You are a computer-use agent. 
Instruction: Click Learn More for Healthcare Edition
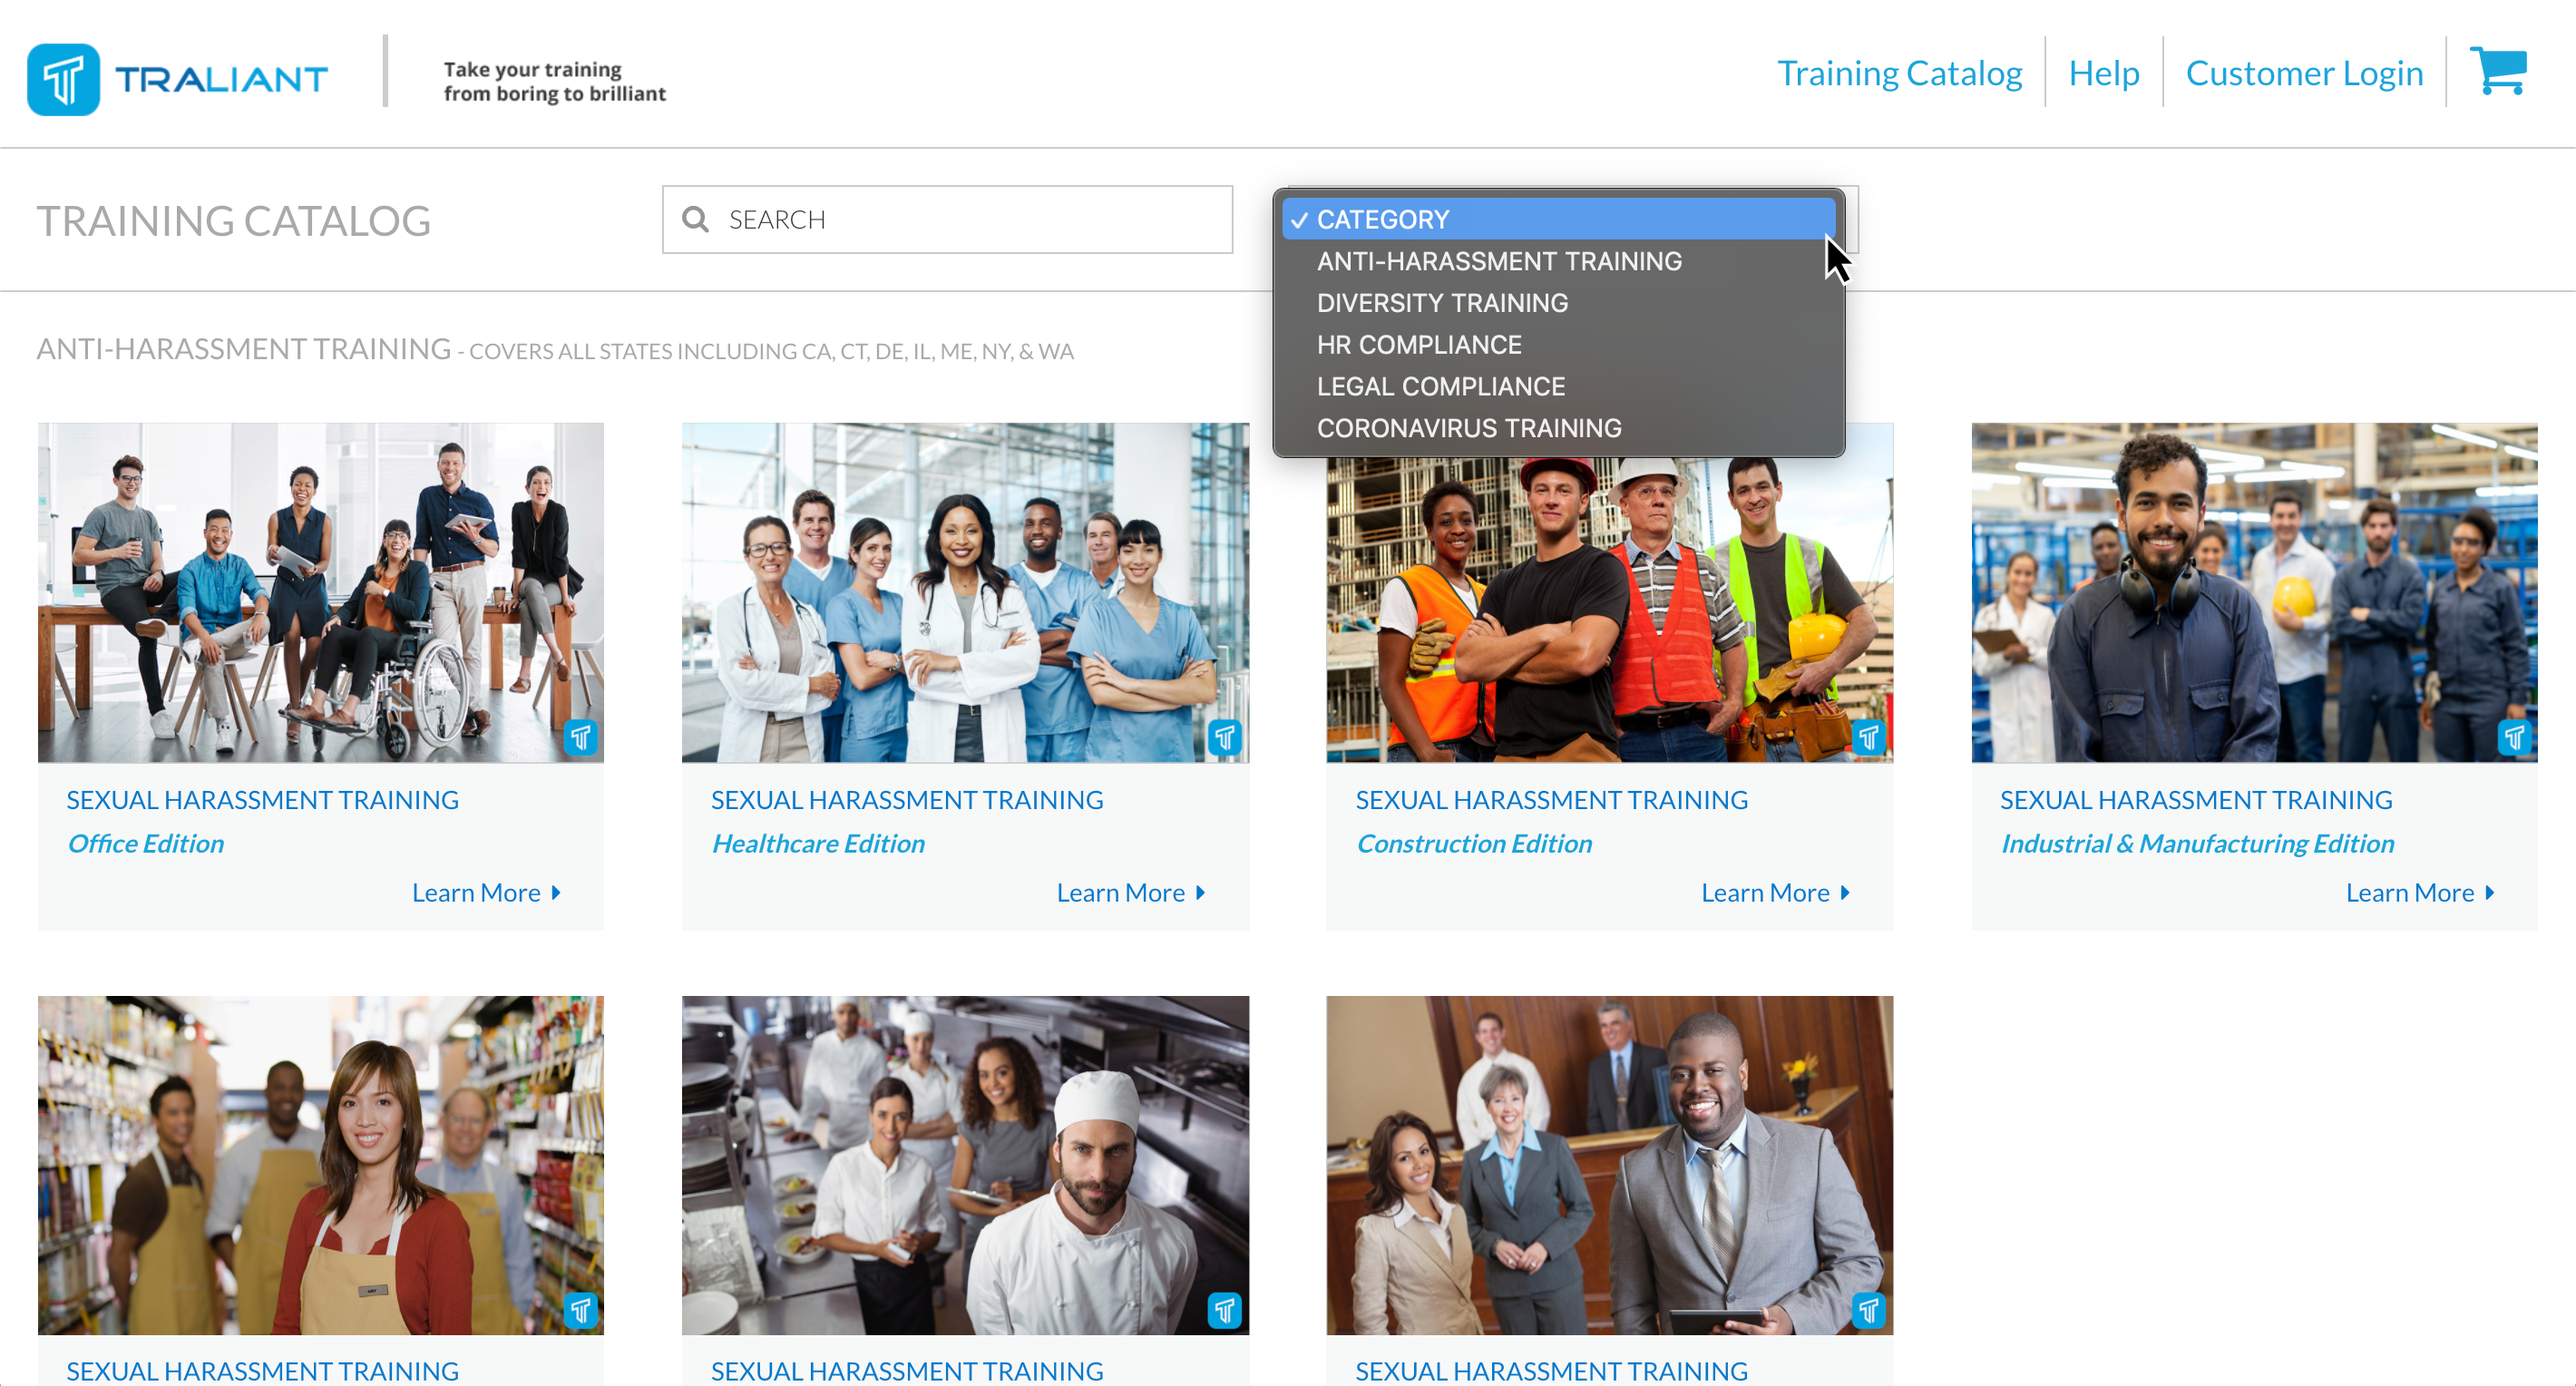[1131, 892]
